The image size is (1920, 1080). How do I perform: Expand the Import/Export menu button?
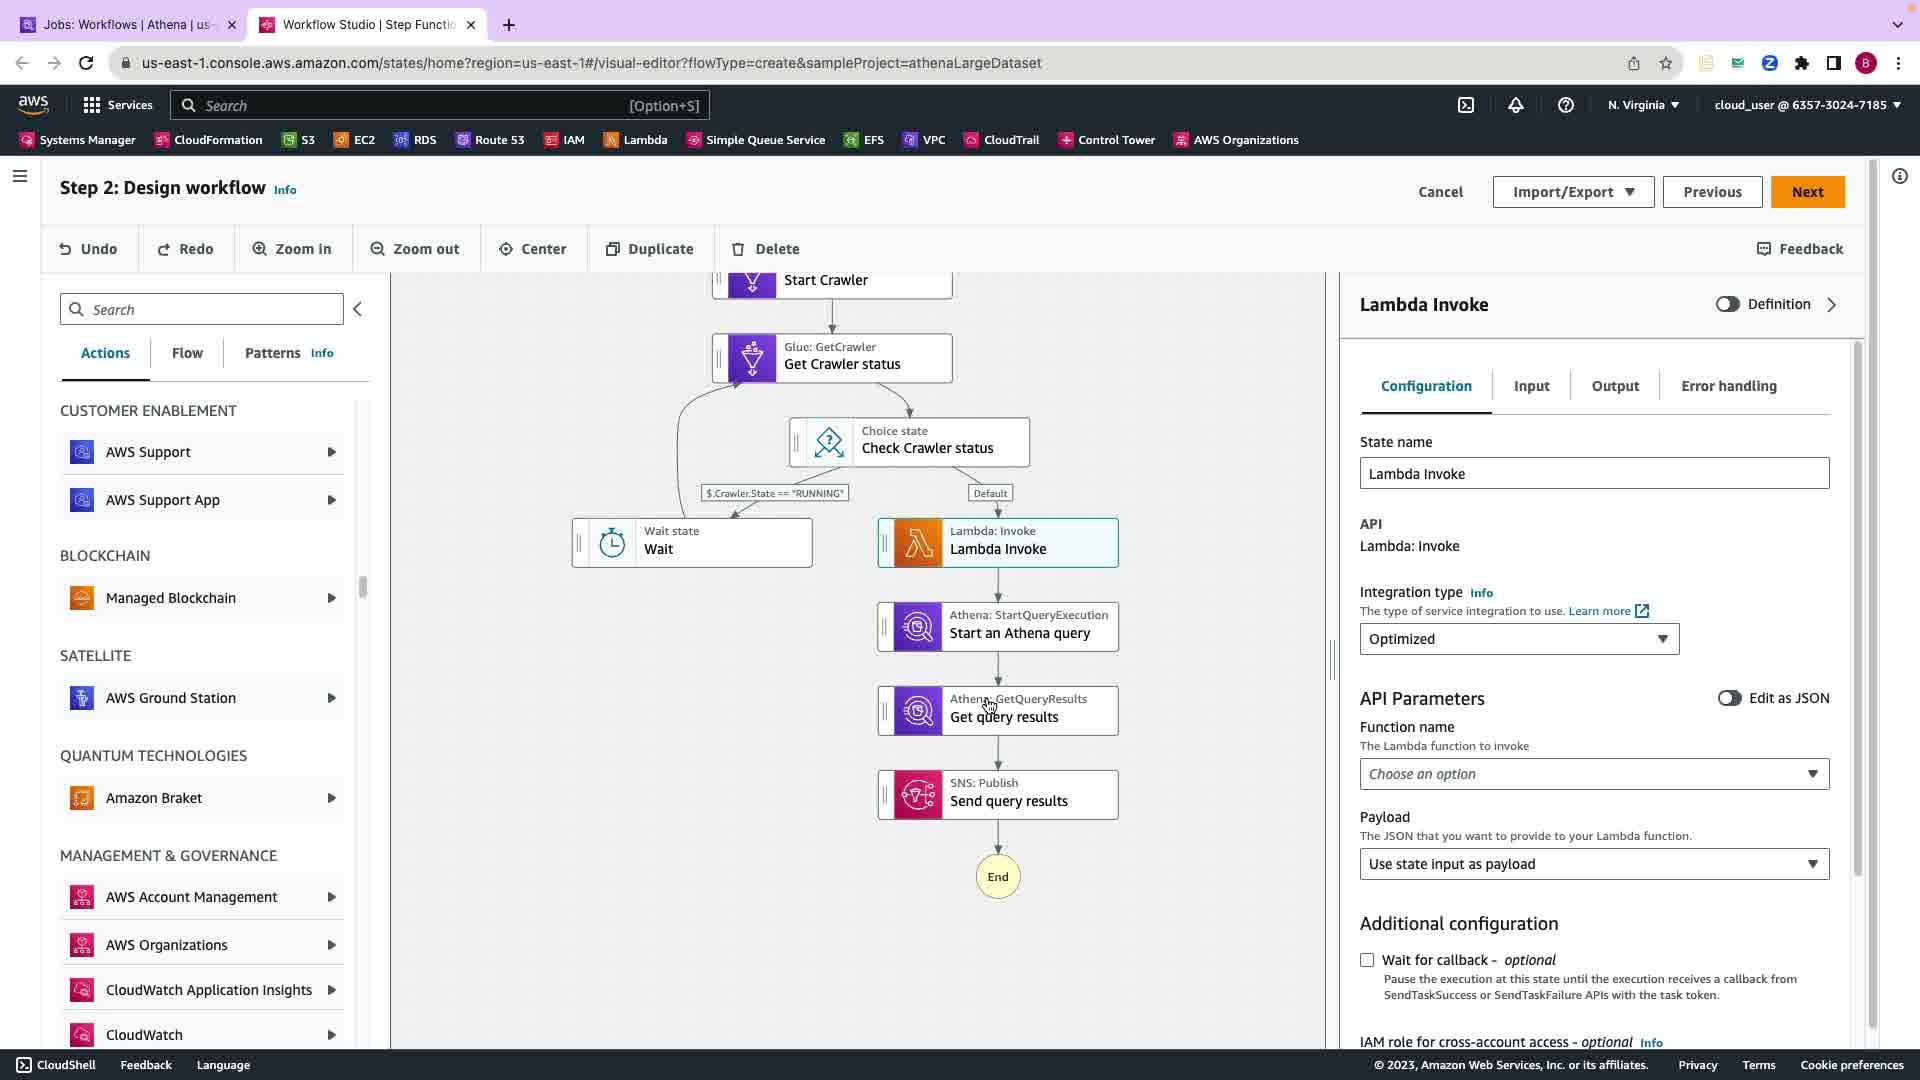click(1572, 192)
